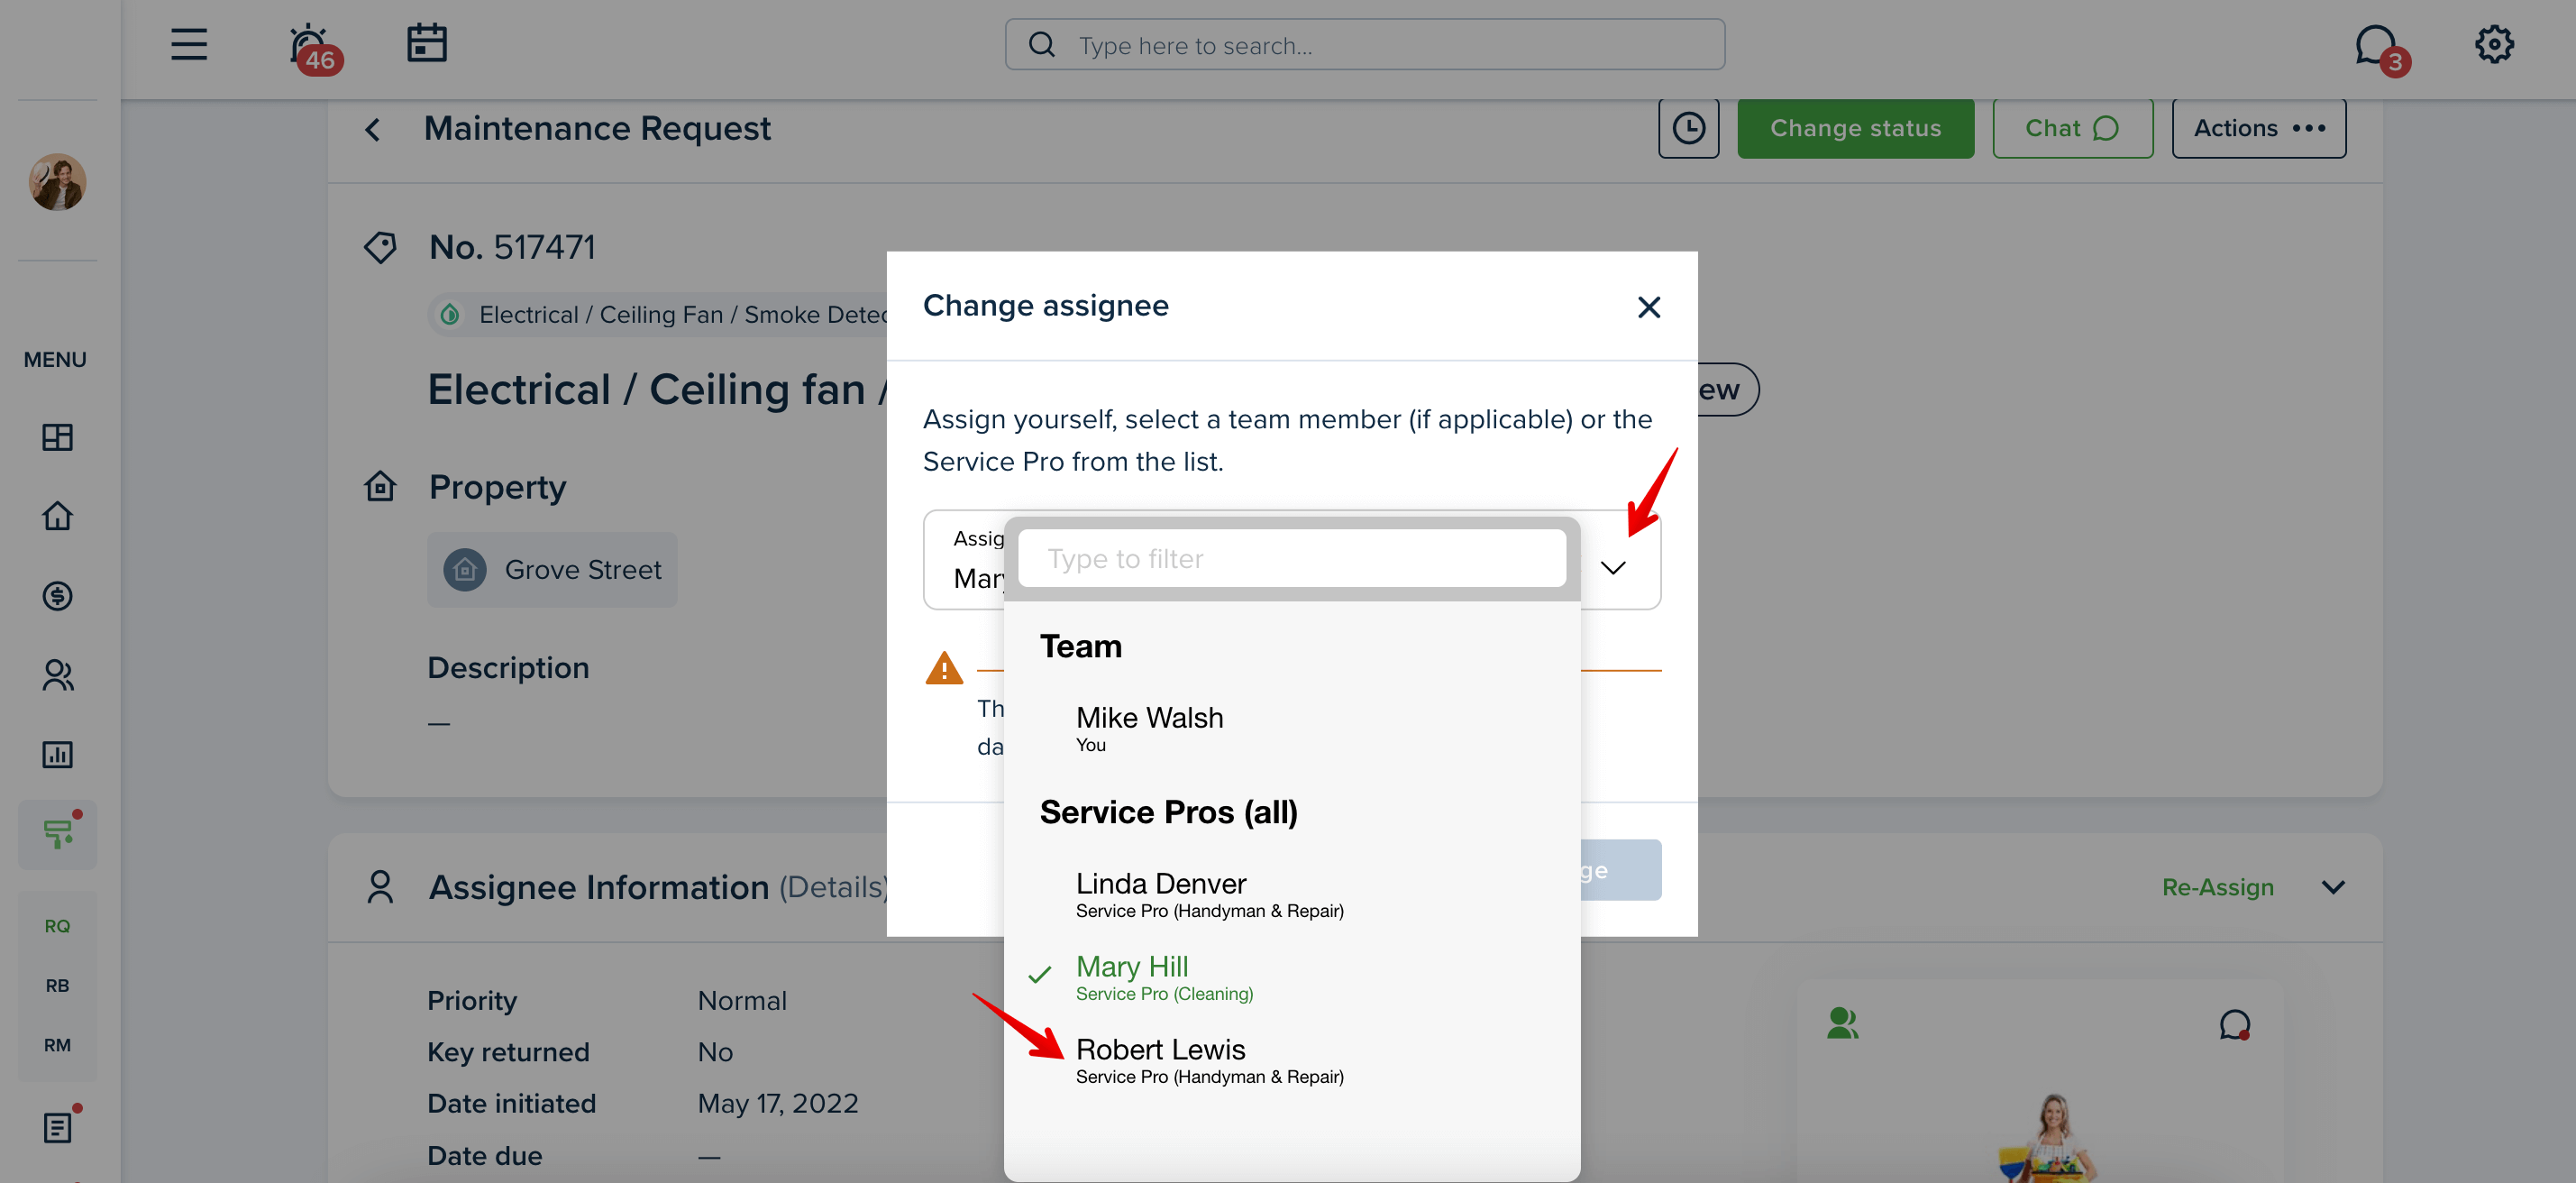Open the history clock button

(x=1688, y=128)
